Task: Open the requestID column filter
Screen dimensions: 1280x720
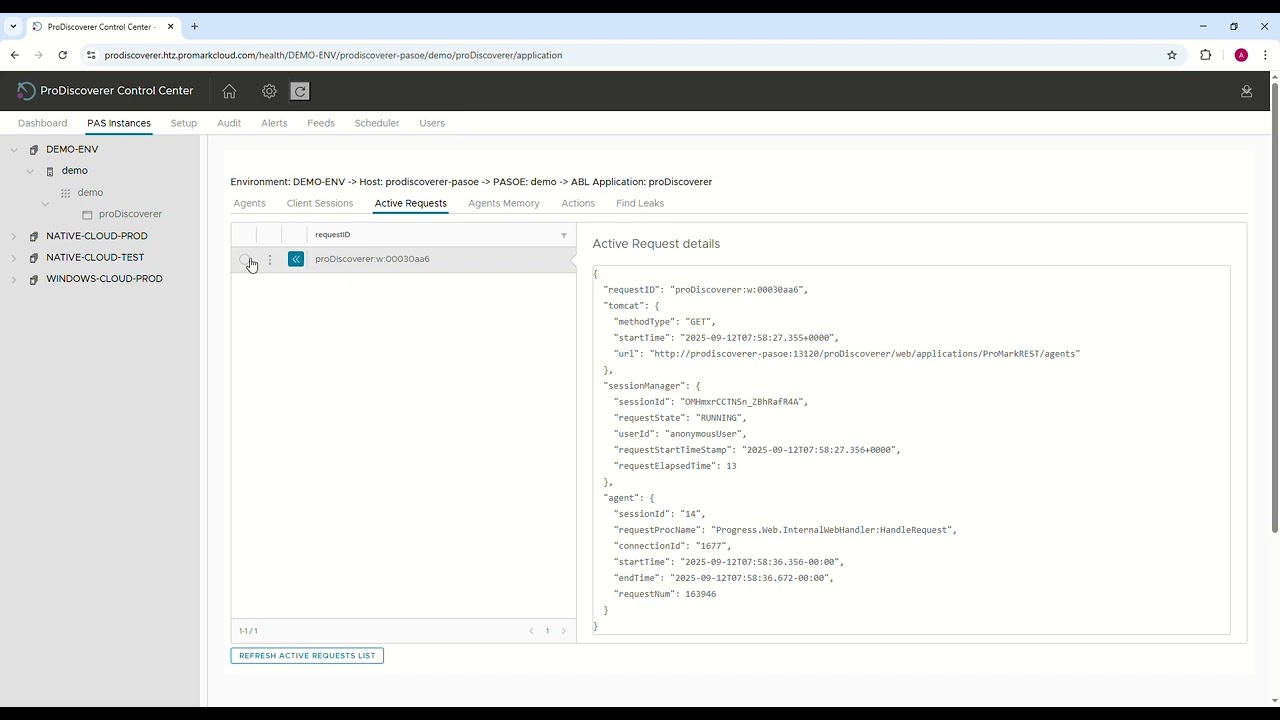Action: click(x=564, y=235)
